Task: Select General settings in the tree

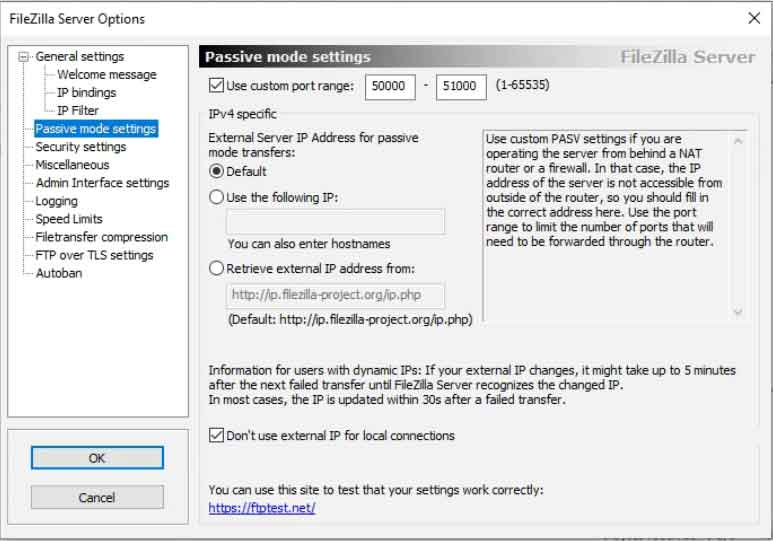Action: [x=79, y=57]
